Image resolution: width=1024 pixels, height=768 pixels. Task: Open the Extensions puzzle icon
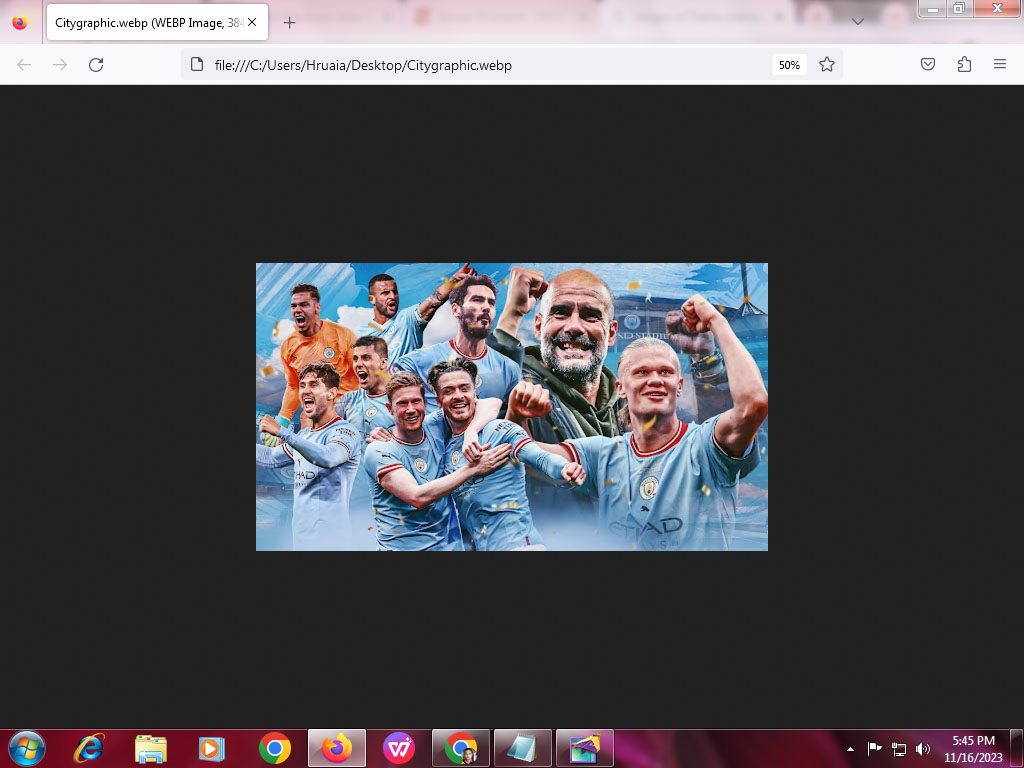[964, 65]
